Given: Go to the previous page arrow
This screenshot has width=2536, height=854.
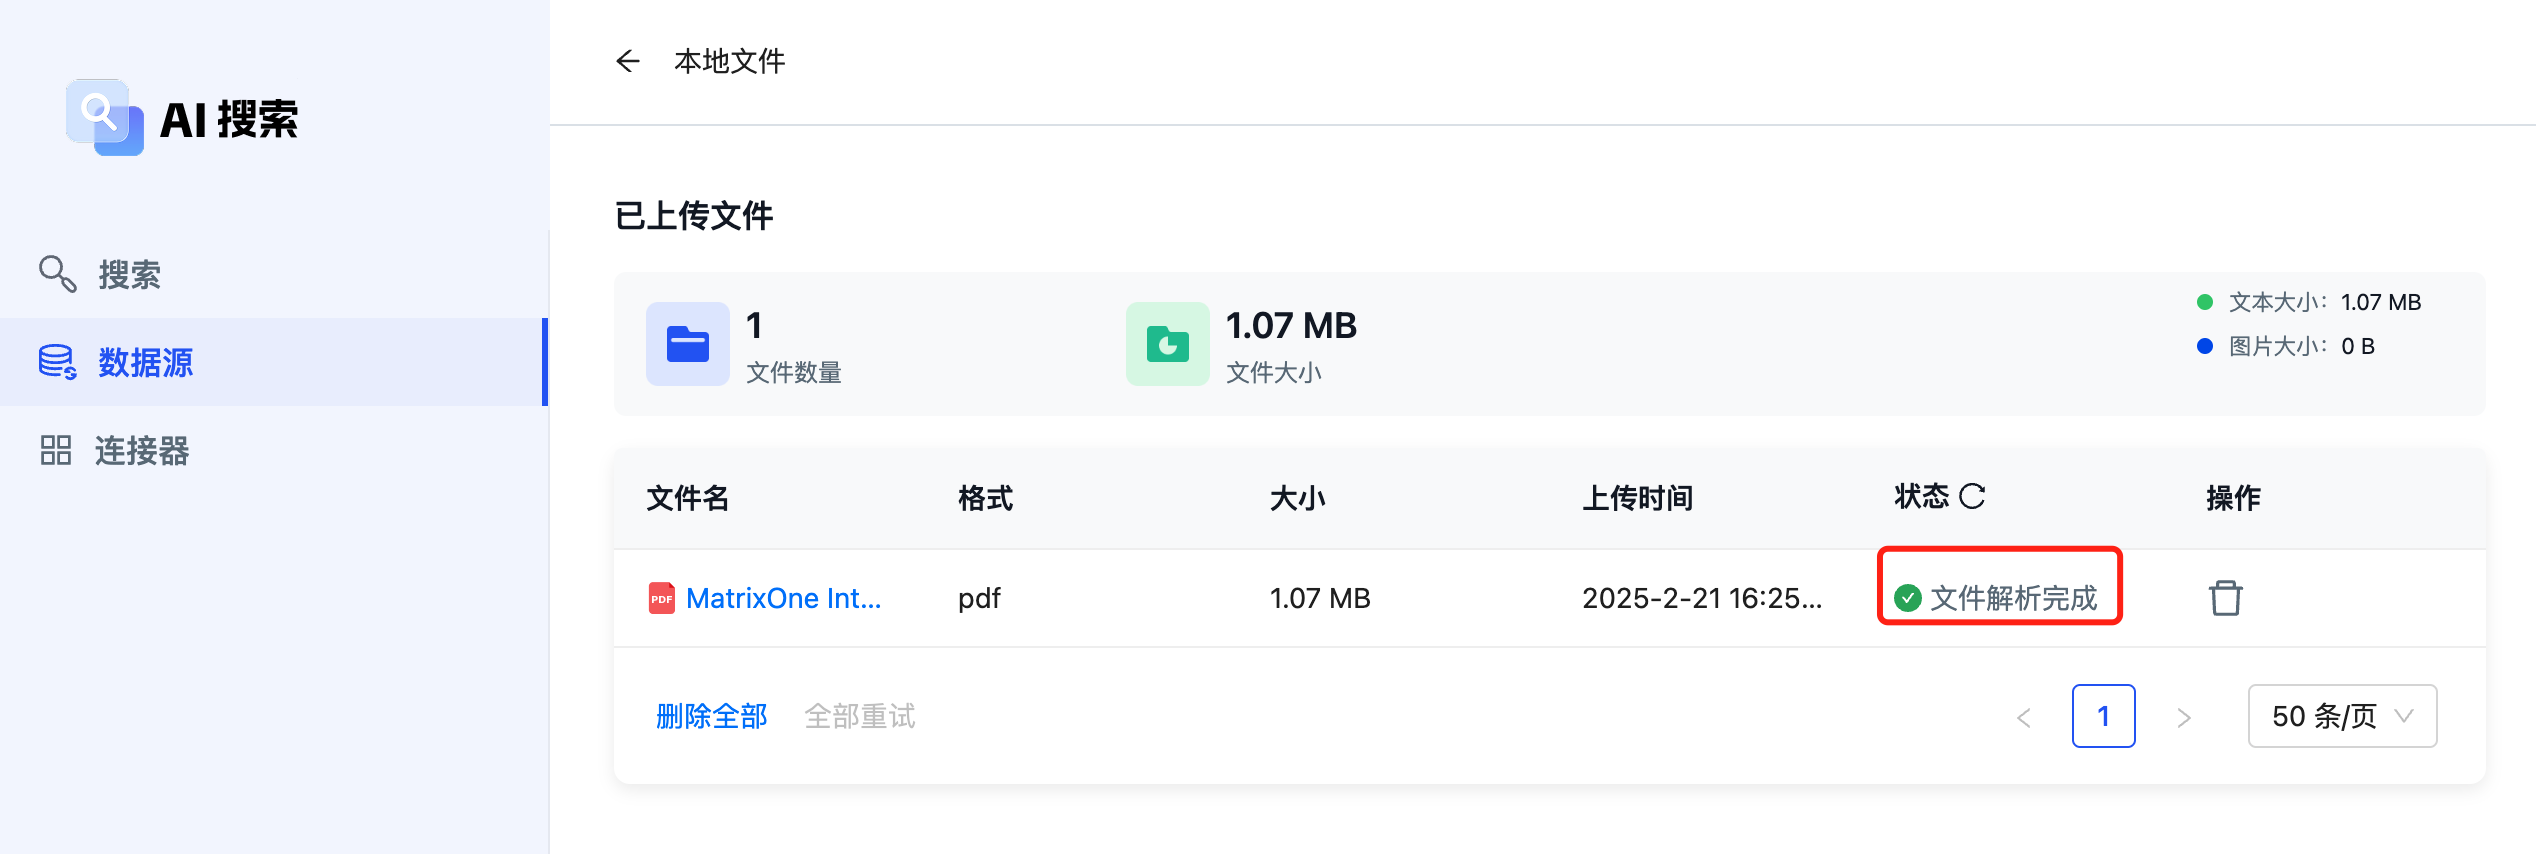Looking at the screenshot, I should [2024, 717].
